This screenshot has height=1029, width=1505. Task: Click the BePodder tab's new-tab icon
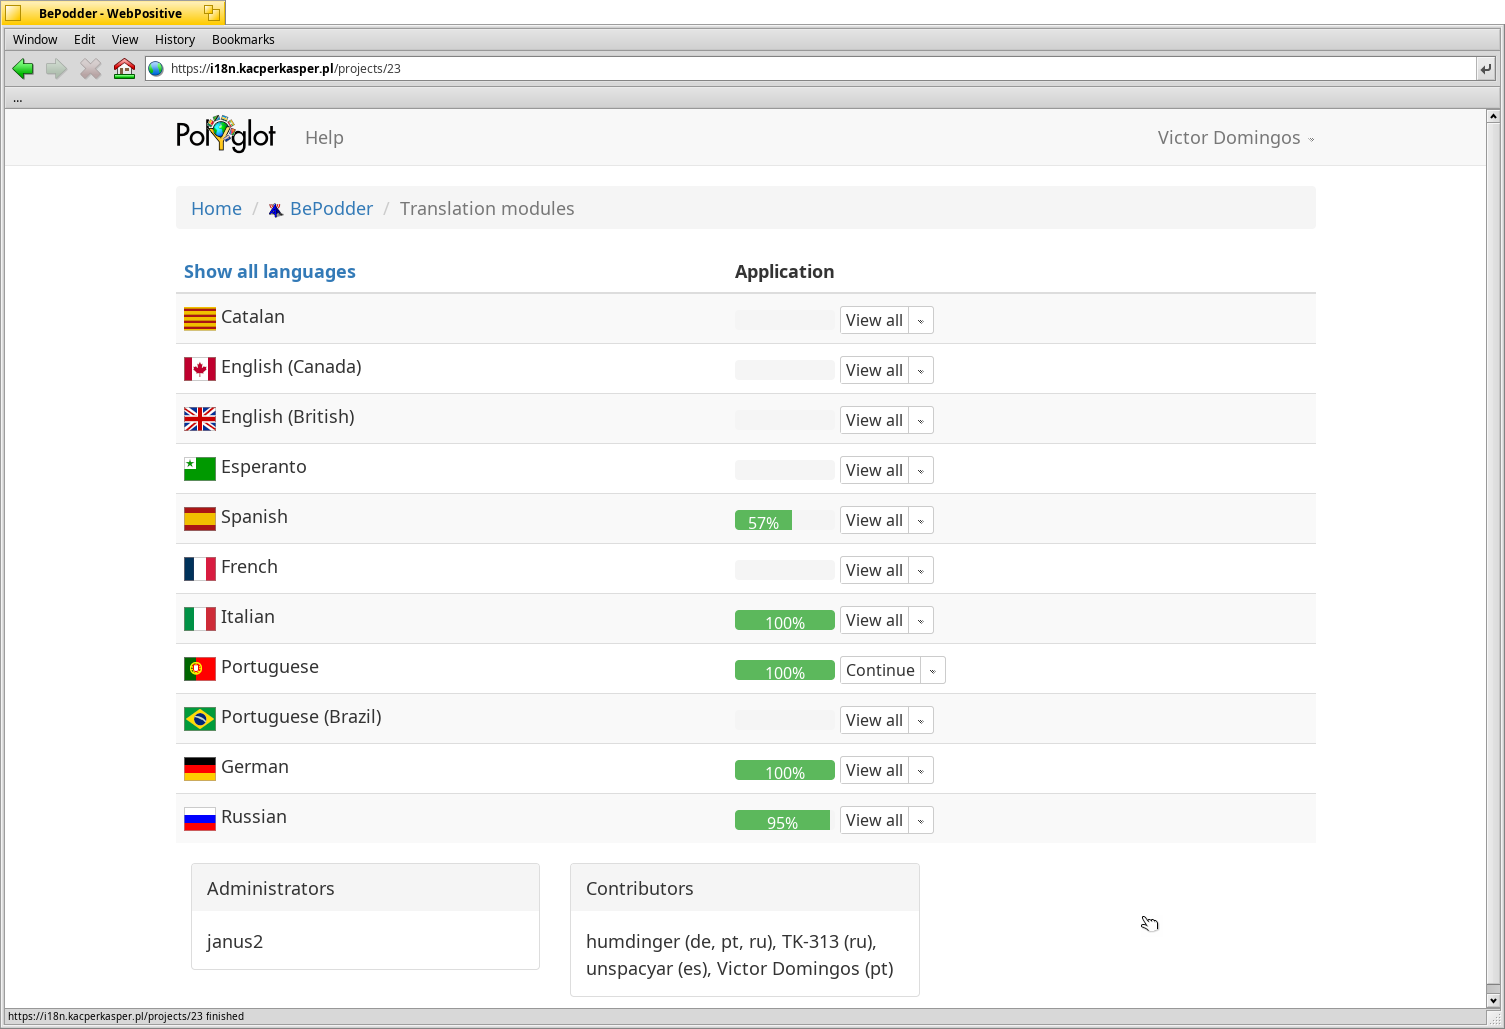pos(212,13)
